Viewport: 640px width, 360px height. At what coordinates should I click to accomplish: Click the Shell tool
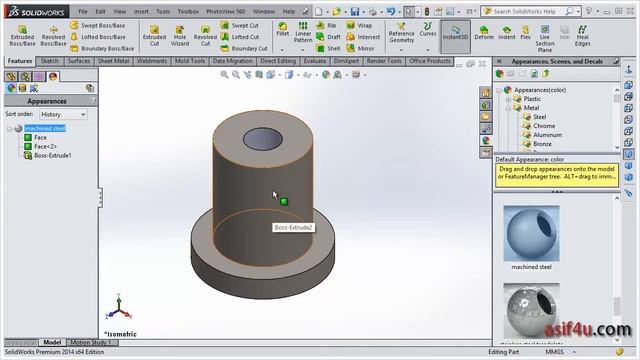point(328,48)
